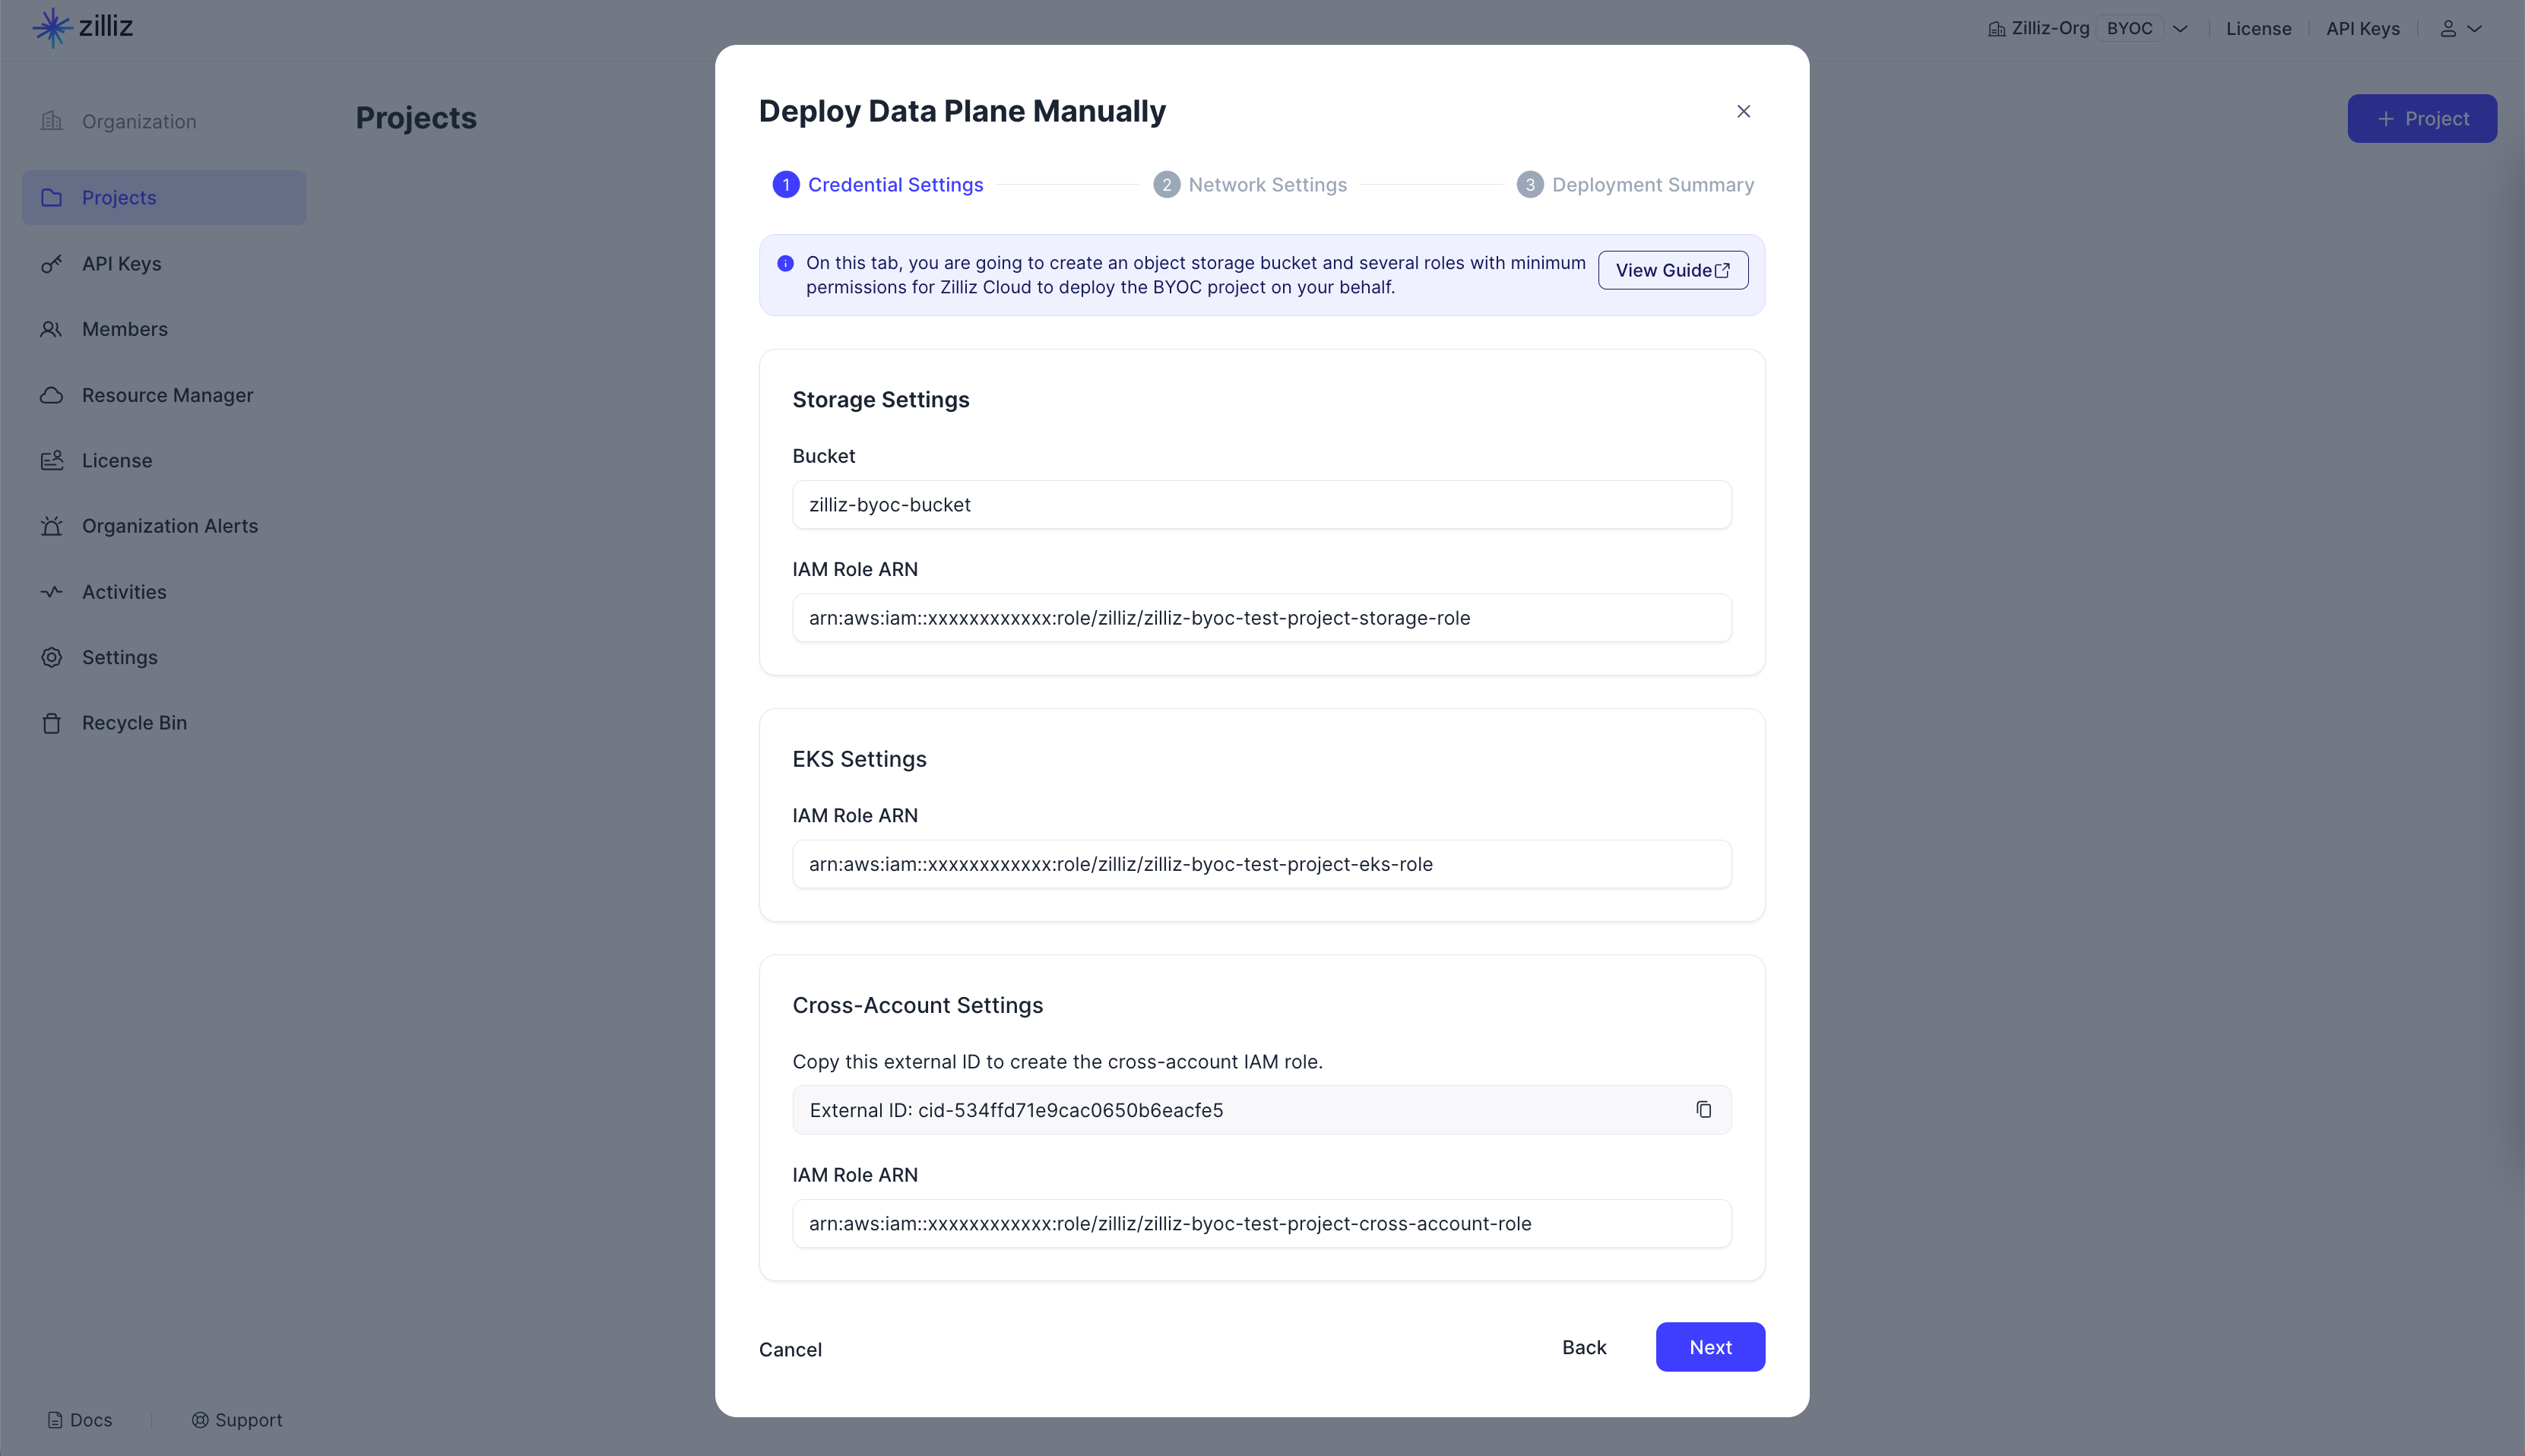Screen dimensions: 2525x1456
Task: Focus the Bucket name input field
Action: 1261,505
